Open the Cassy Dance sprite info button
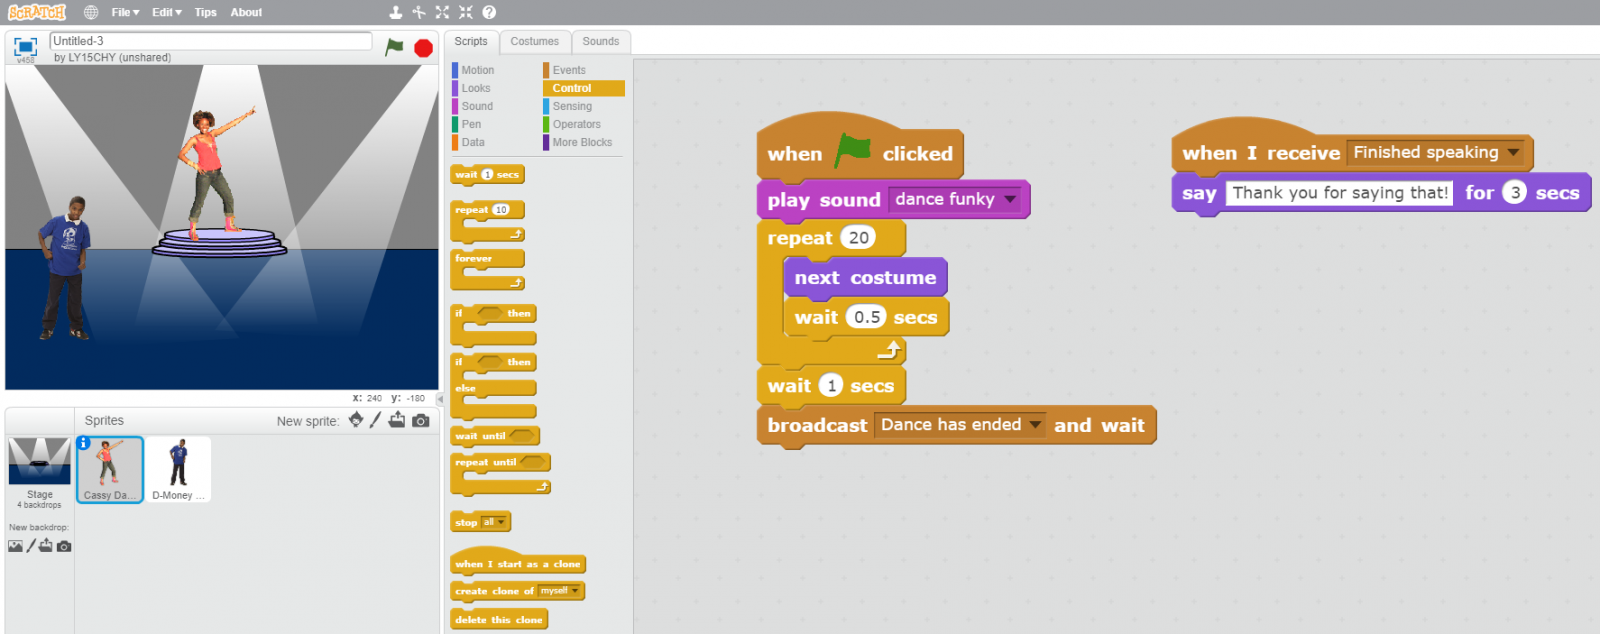This screenshot has width=1600, height=634. (x=84, y=443)
